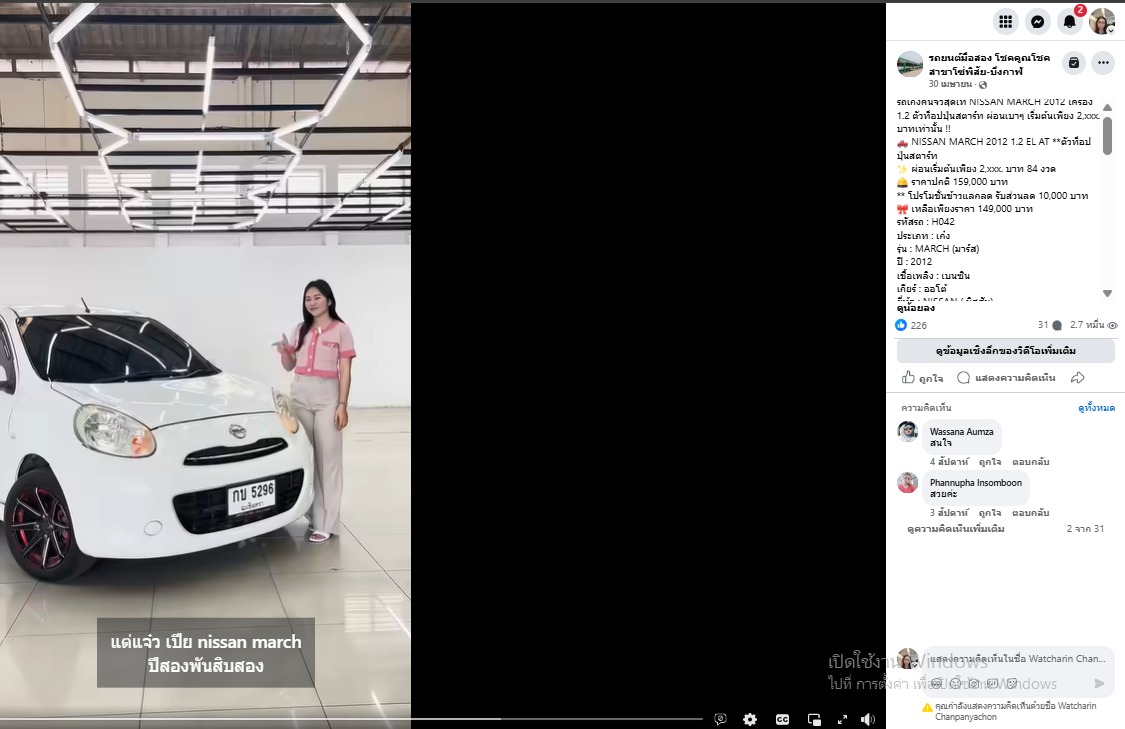Image resolution: width=1125 pixels, height=729 pixels.
Task: Like Wassana Aumza's comment
Action: pos(990,461)
